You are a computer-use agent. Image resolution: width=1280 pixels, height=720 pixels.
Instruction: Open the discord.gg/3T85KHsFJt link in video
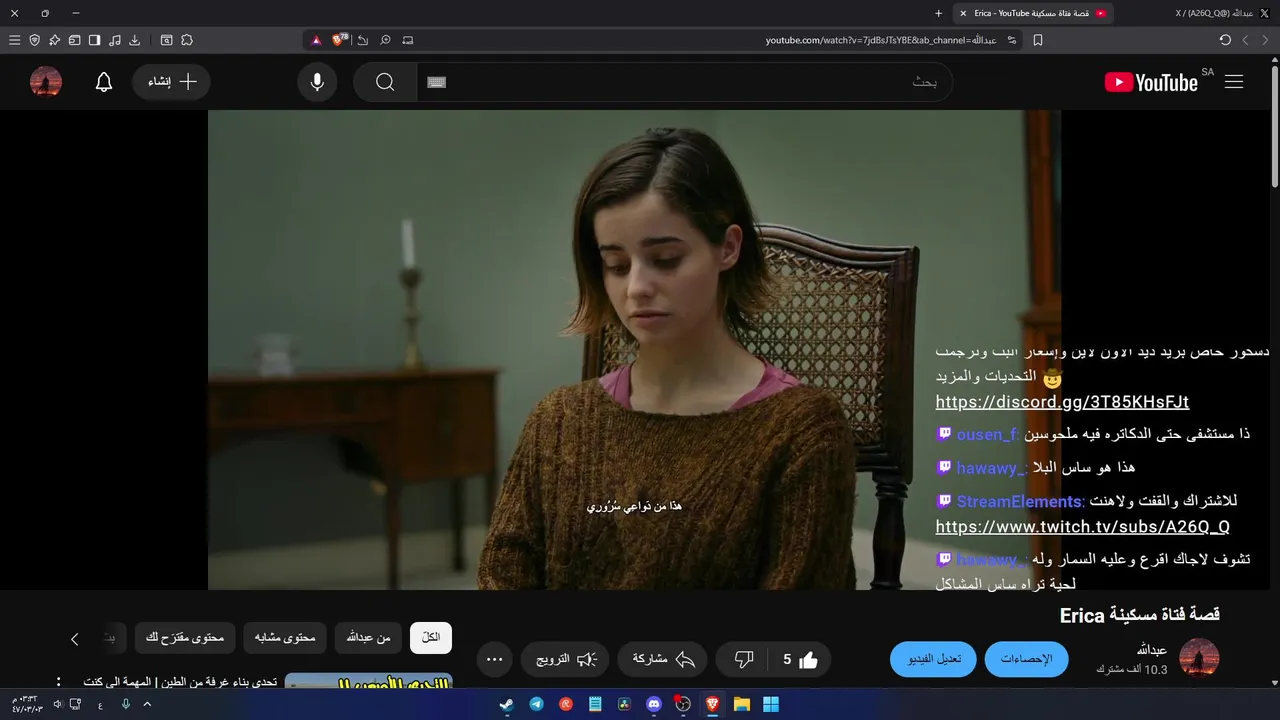pos(1062,402)
